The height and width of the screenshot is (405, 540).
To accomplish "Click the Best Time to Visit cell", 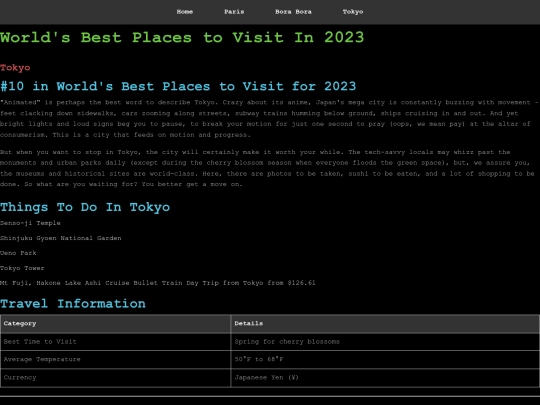I will coord(115,342).
